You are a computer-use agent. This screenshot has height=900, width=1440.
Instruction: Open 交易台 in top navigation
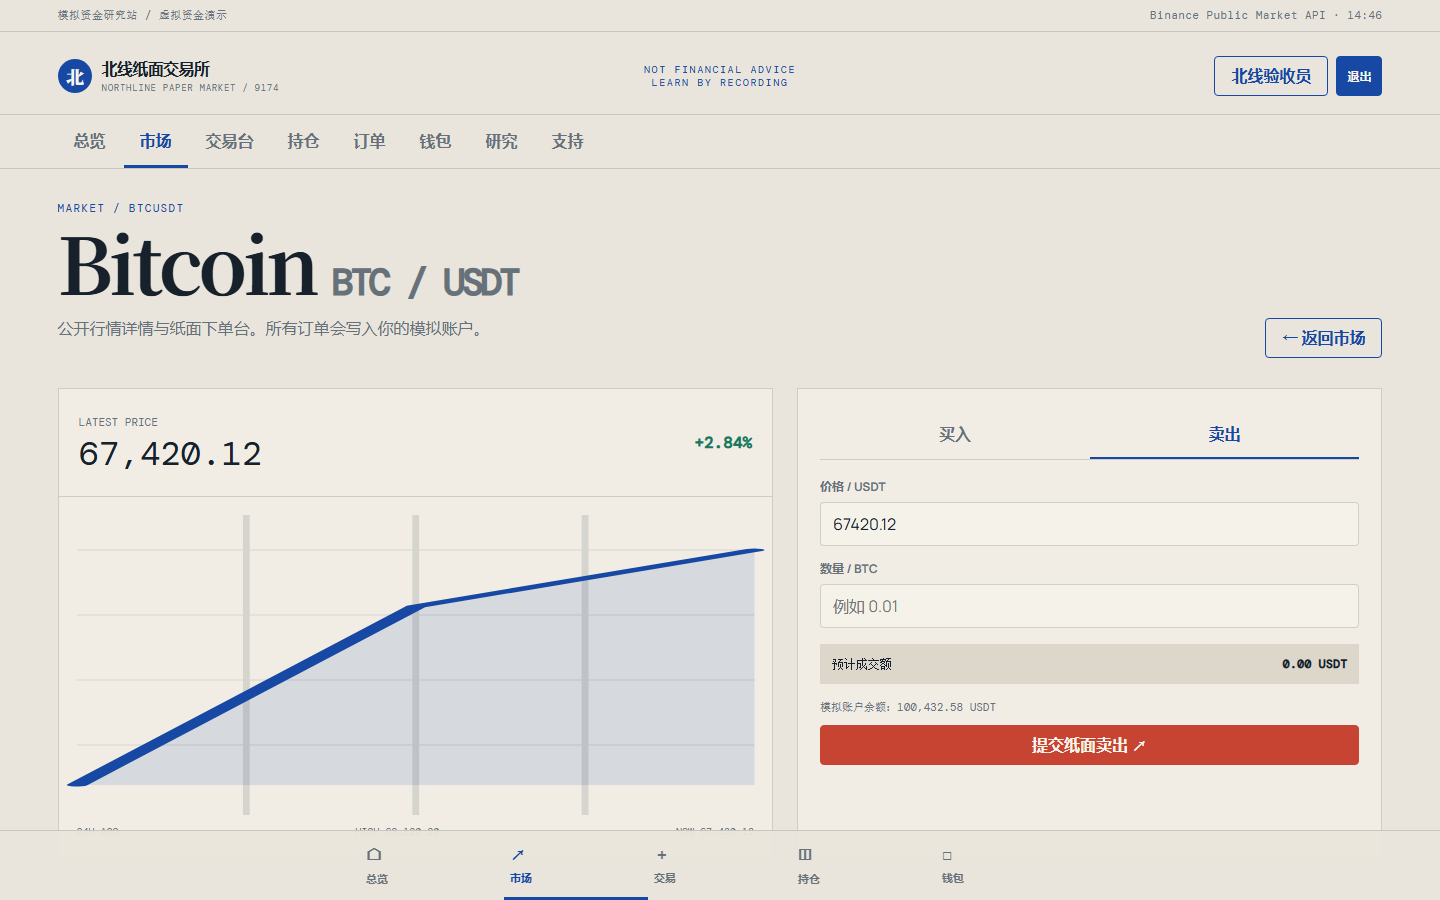click(x=229, y=141)
